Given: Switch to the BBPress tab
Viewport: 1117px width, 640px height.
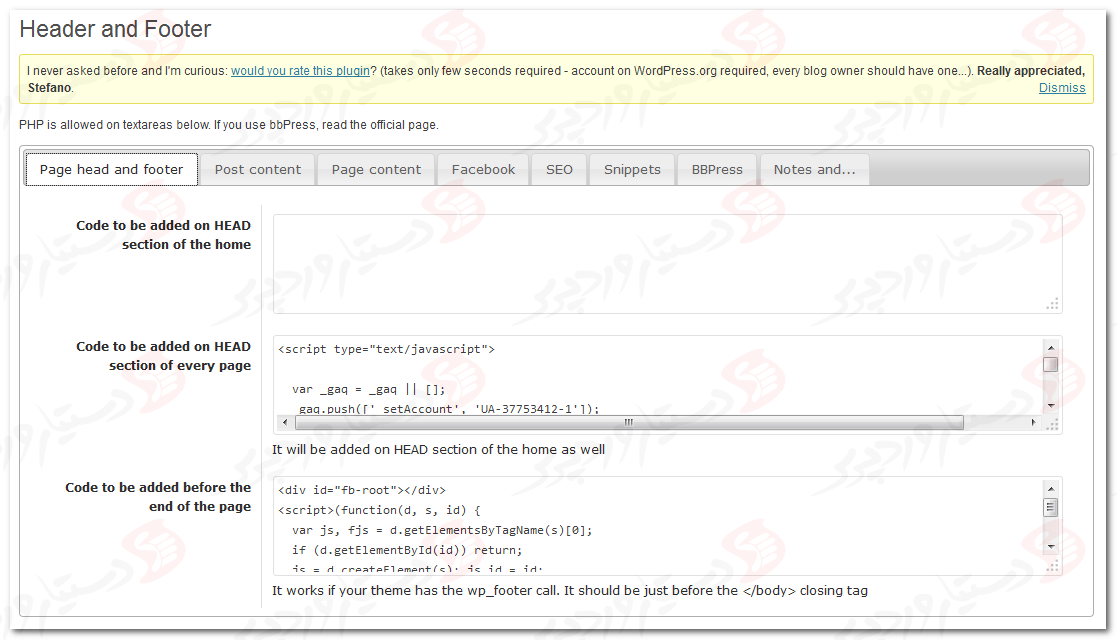Looking at the screenshot, I should 717,169.
